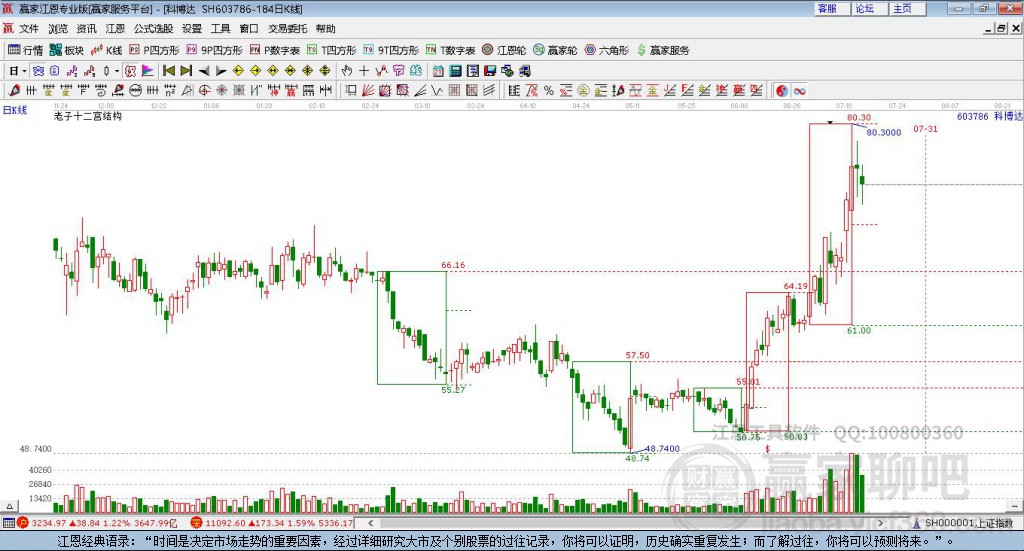Click the red save disk icon
Viewport: 1024px width, 551px height.
(x=490, y=71)
